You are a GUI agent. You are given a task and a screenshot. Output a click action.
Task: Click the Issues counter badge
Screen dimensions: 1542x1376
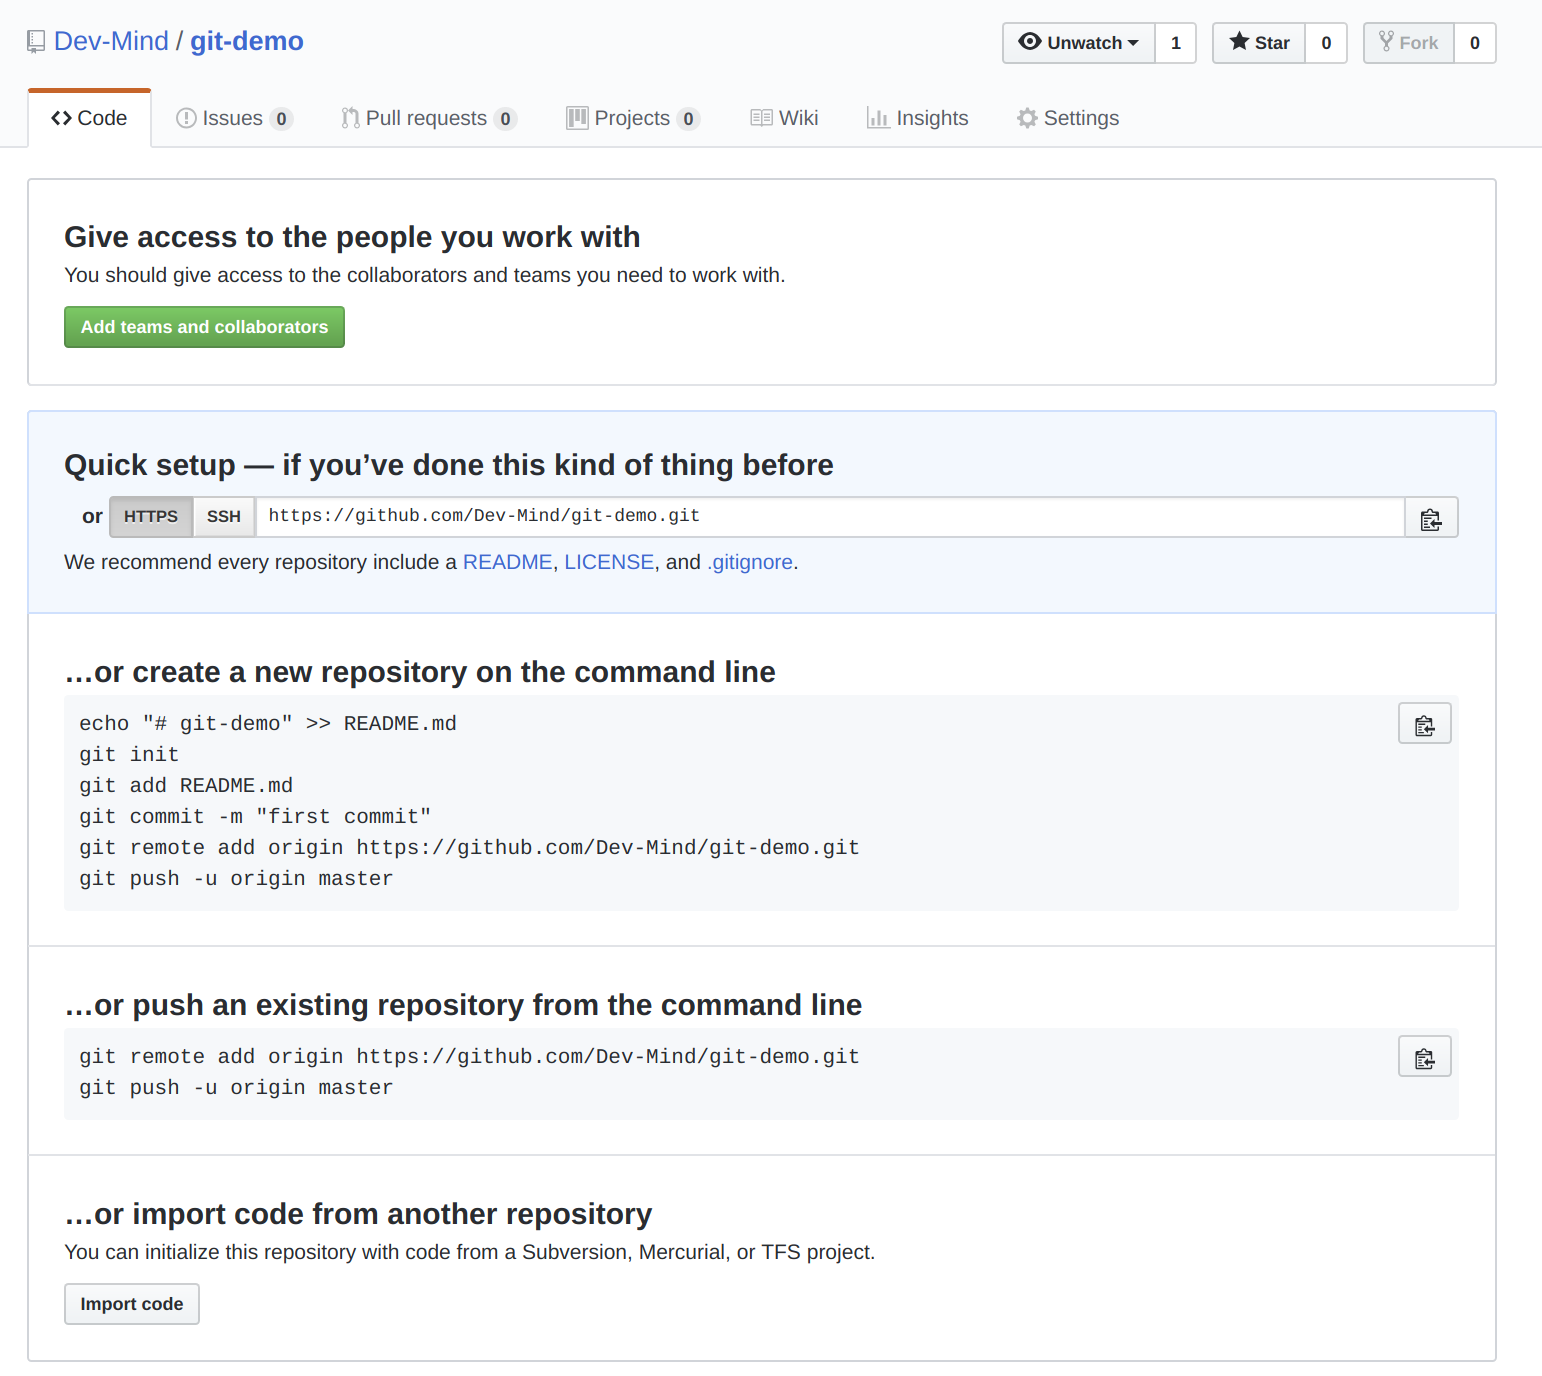tap(282, 119)
